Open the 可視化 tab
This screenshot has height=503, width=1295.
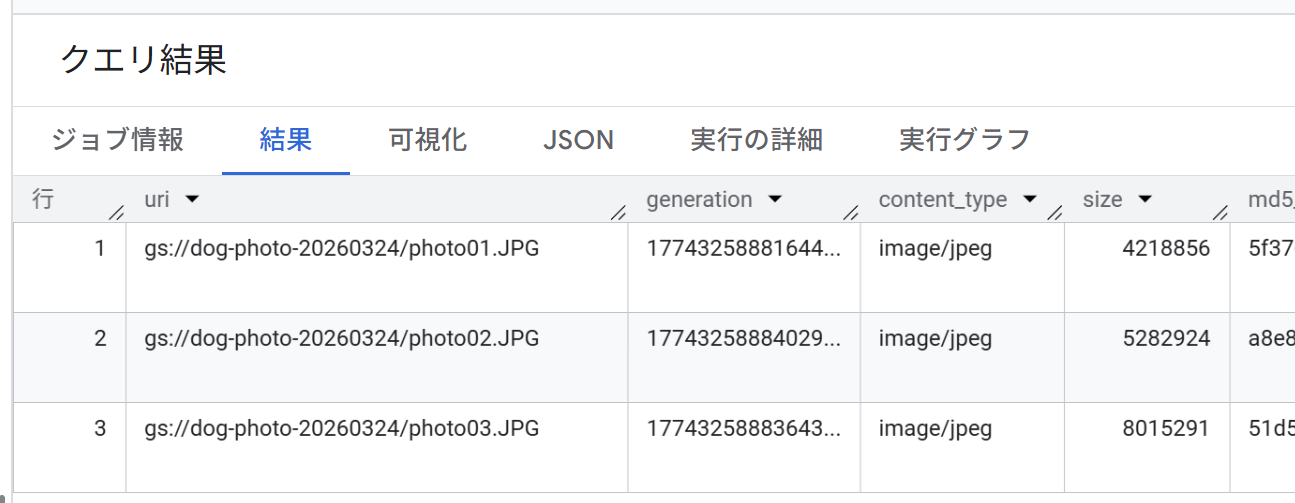point(427,140)
